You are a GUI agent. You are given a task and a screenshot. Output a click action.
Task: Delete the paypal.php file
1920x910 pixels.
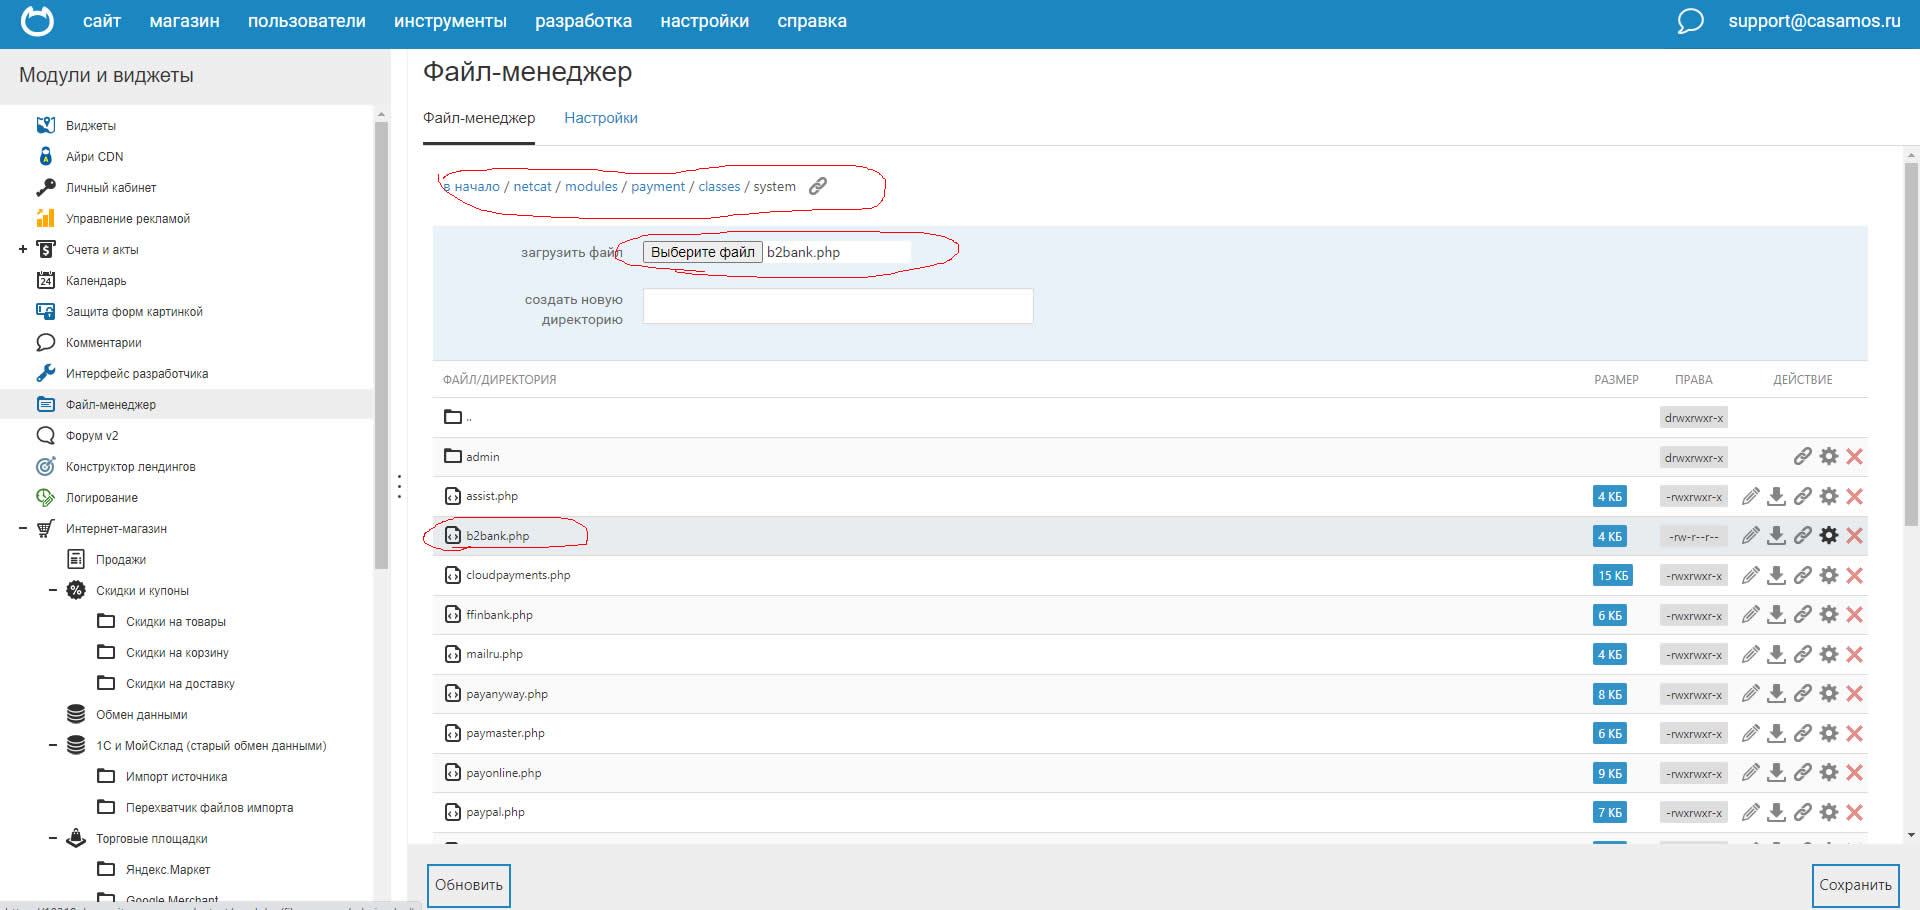(x=1854, y=813)
